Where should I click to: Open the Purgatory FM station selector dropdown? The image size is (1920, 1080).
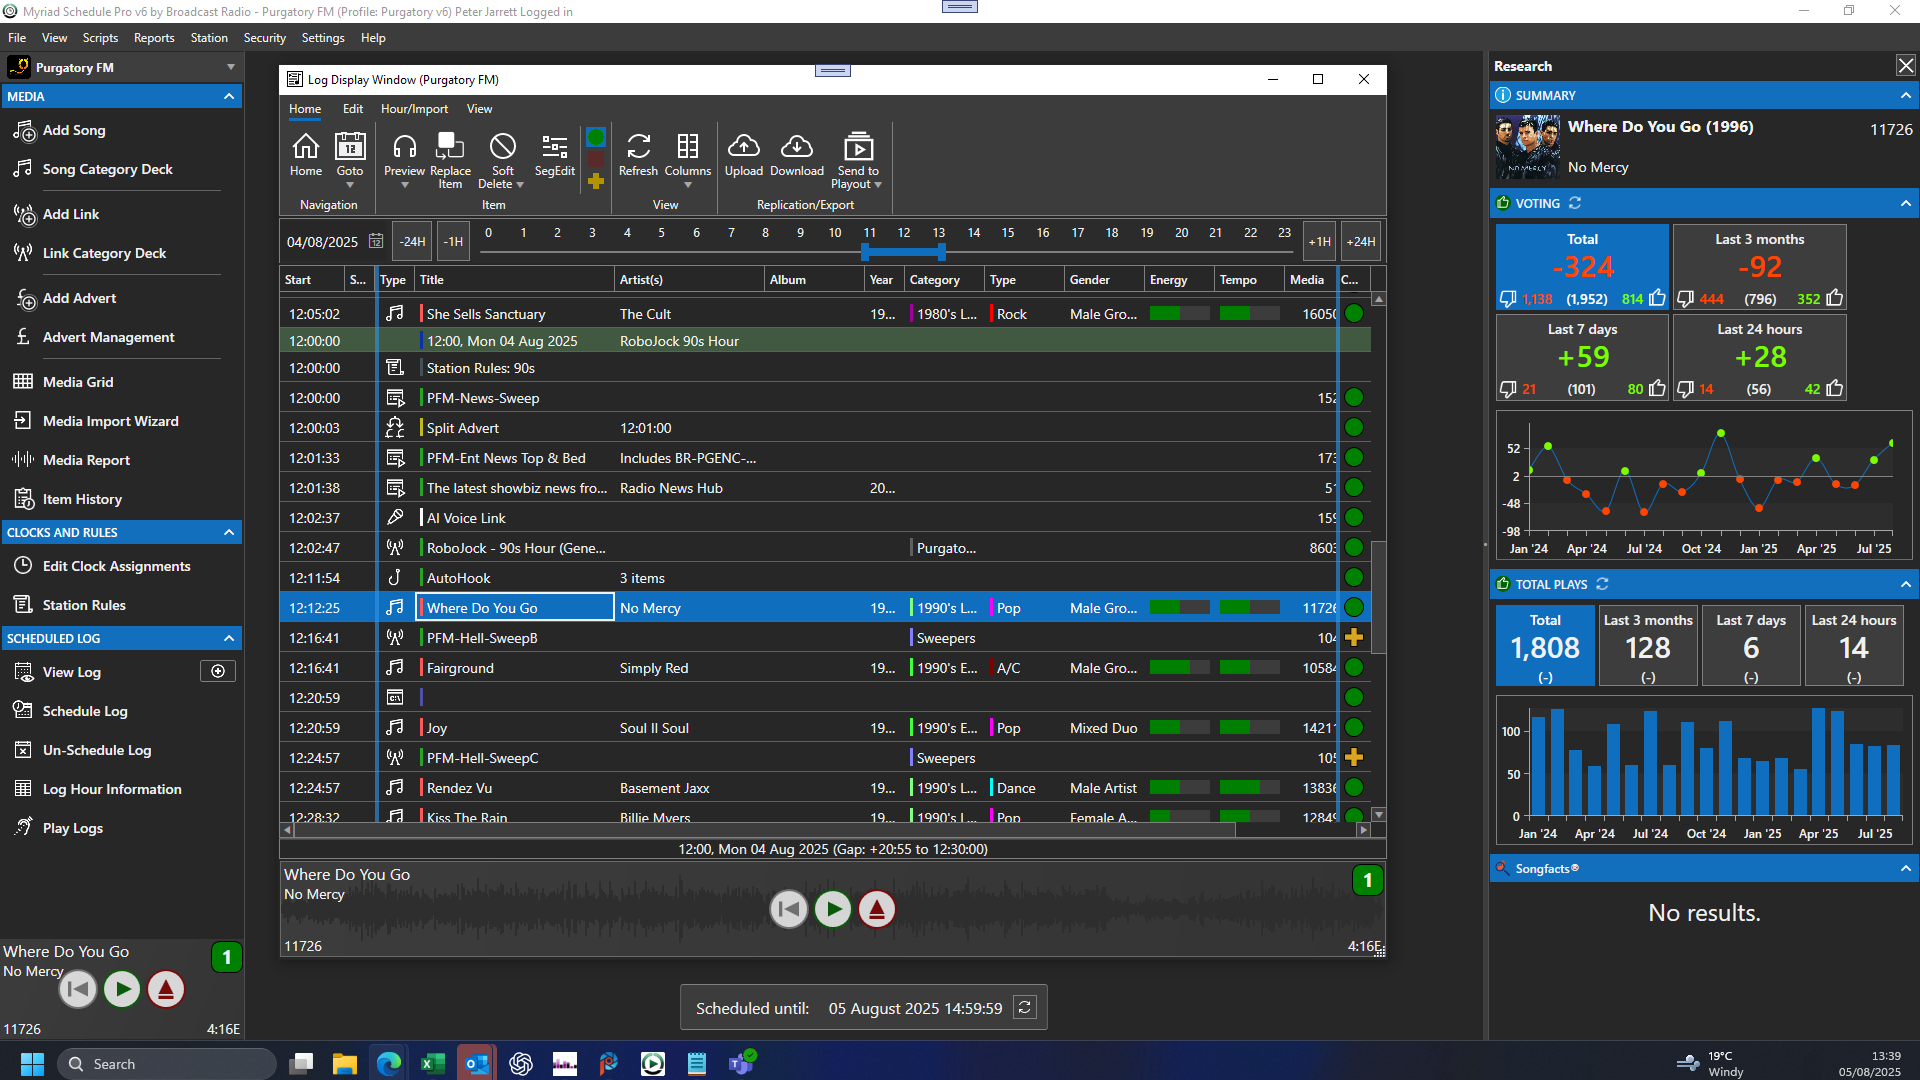tap(231, 67)
